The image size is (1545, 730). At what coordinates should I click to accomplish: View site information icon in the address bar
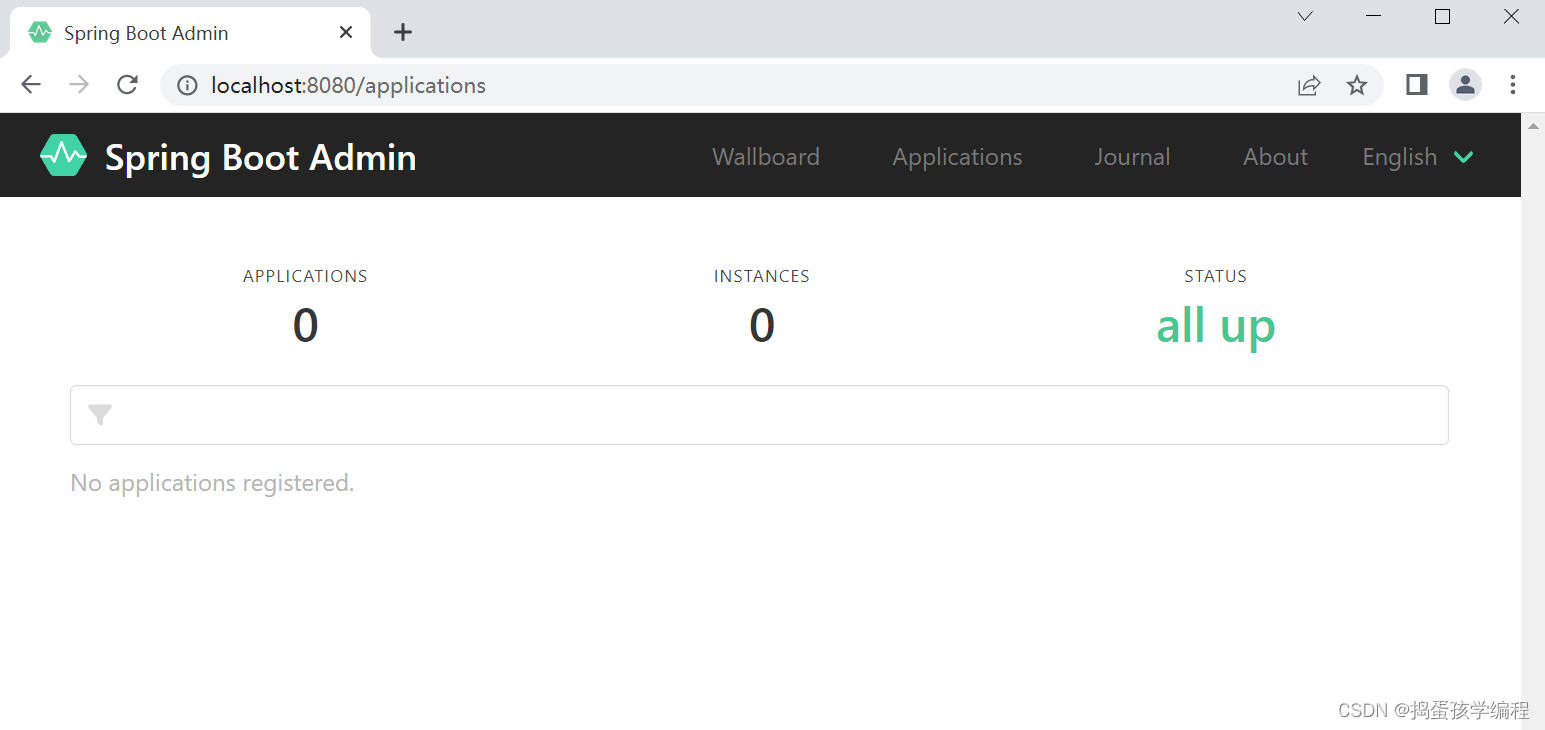click(x=187, y=85)
